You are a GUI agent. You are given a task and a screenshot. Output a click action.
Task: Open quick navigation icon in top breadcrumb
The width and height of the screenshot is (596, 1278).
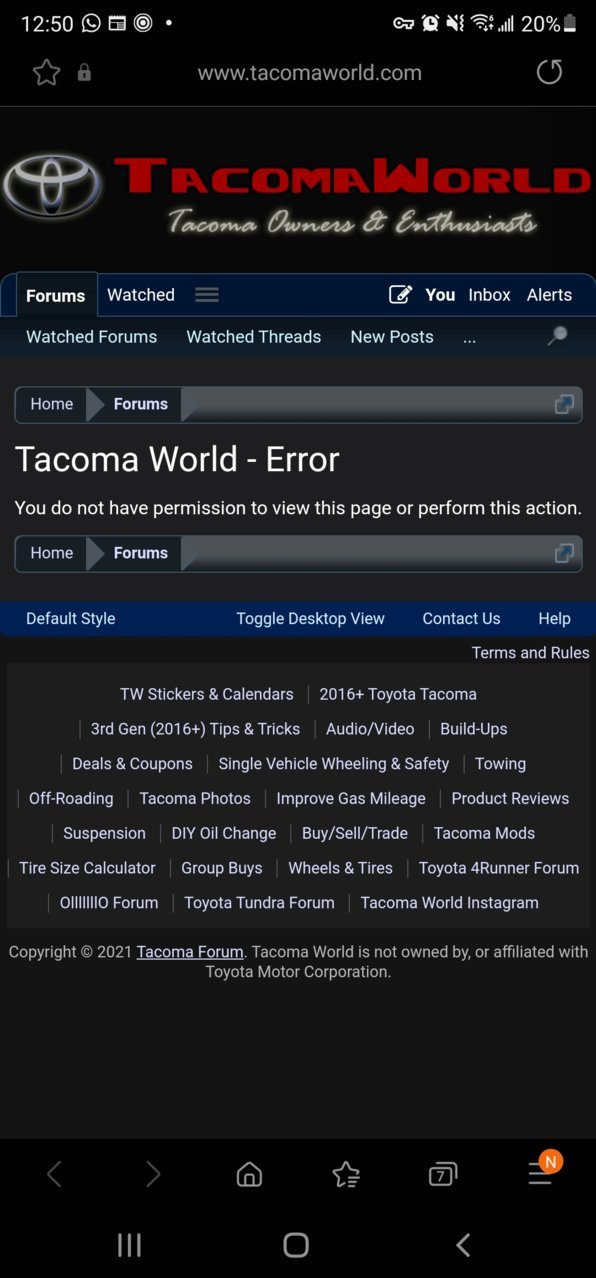564,404
